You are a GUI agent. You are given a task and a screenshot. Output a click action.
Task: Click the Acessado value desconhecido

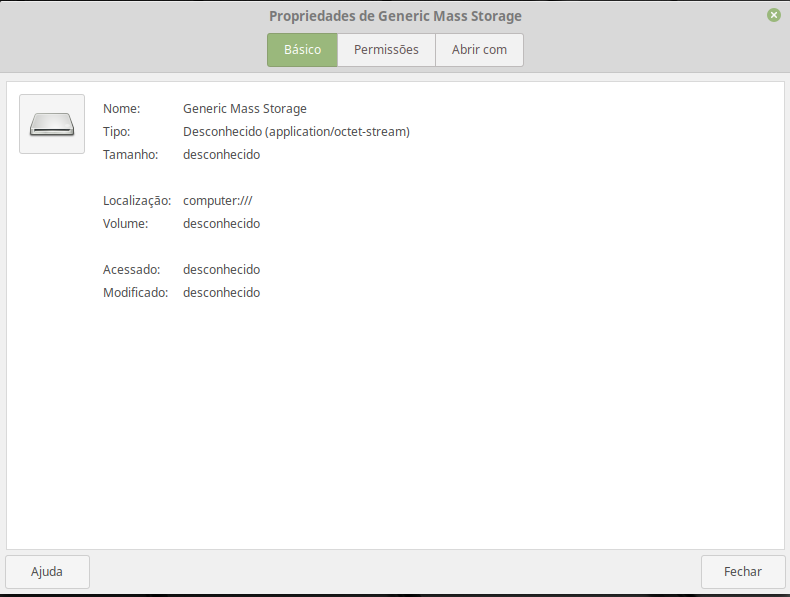click(222, 270)
